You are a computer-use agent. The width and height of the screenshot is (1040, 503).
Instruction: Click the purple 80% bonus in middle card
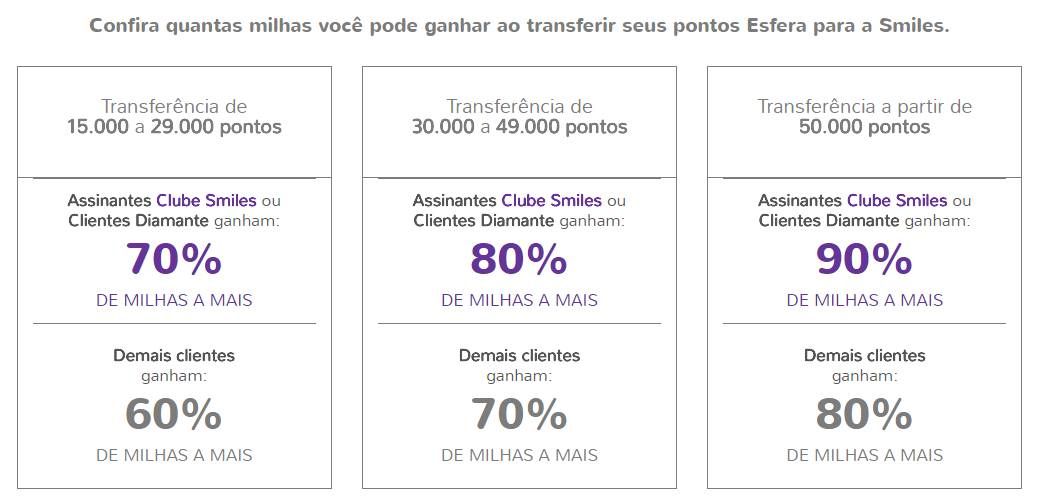tap(519, 259)
